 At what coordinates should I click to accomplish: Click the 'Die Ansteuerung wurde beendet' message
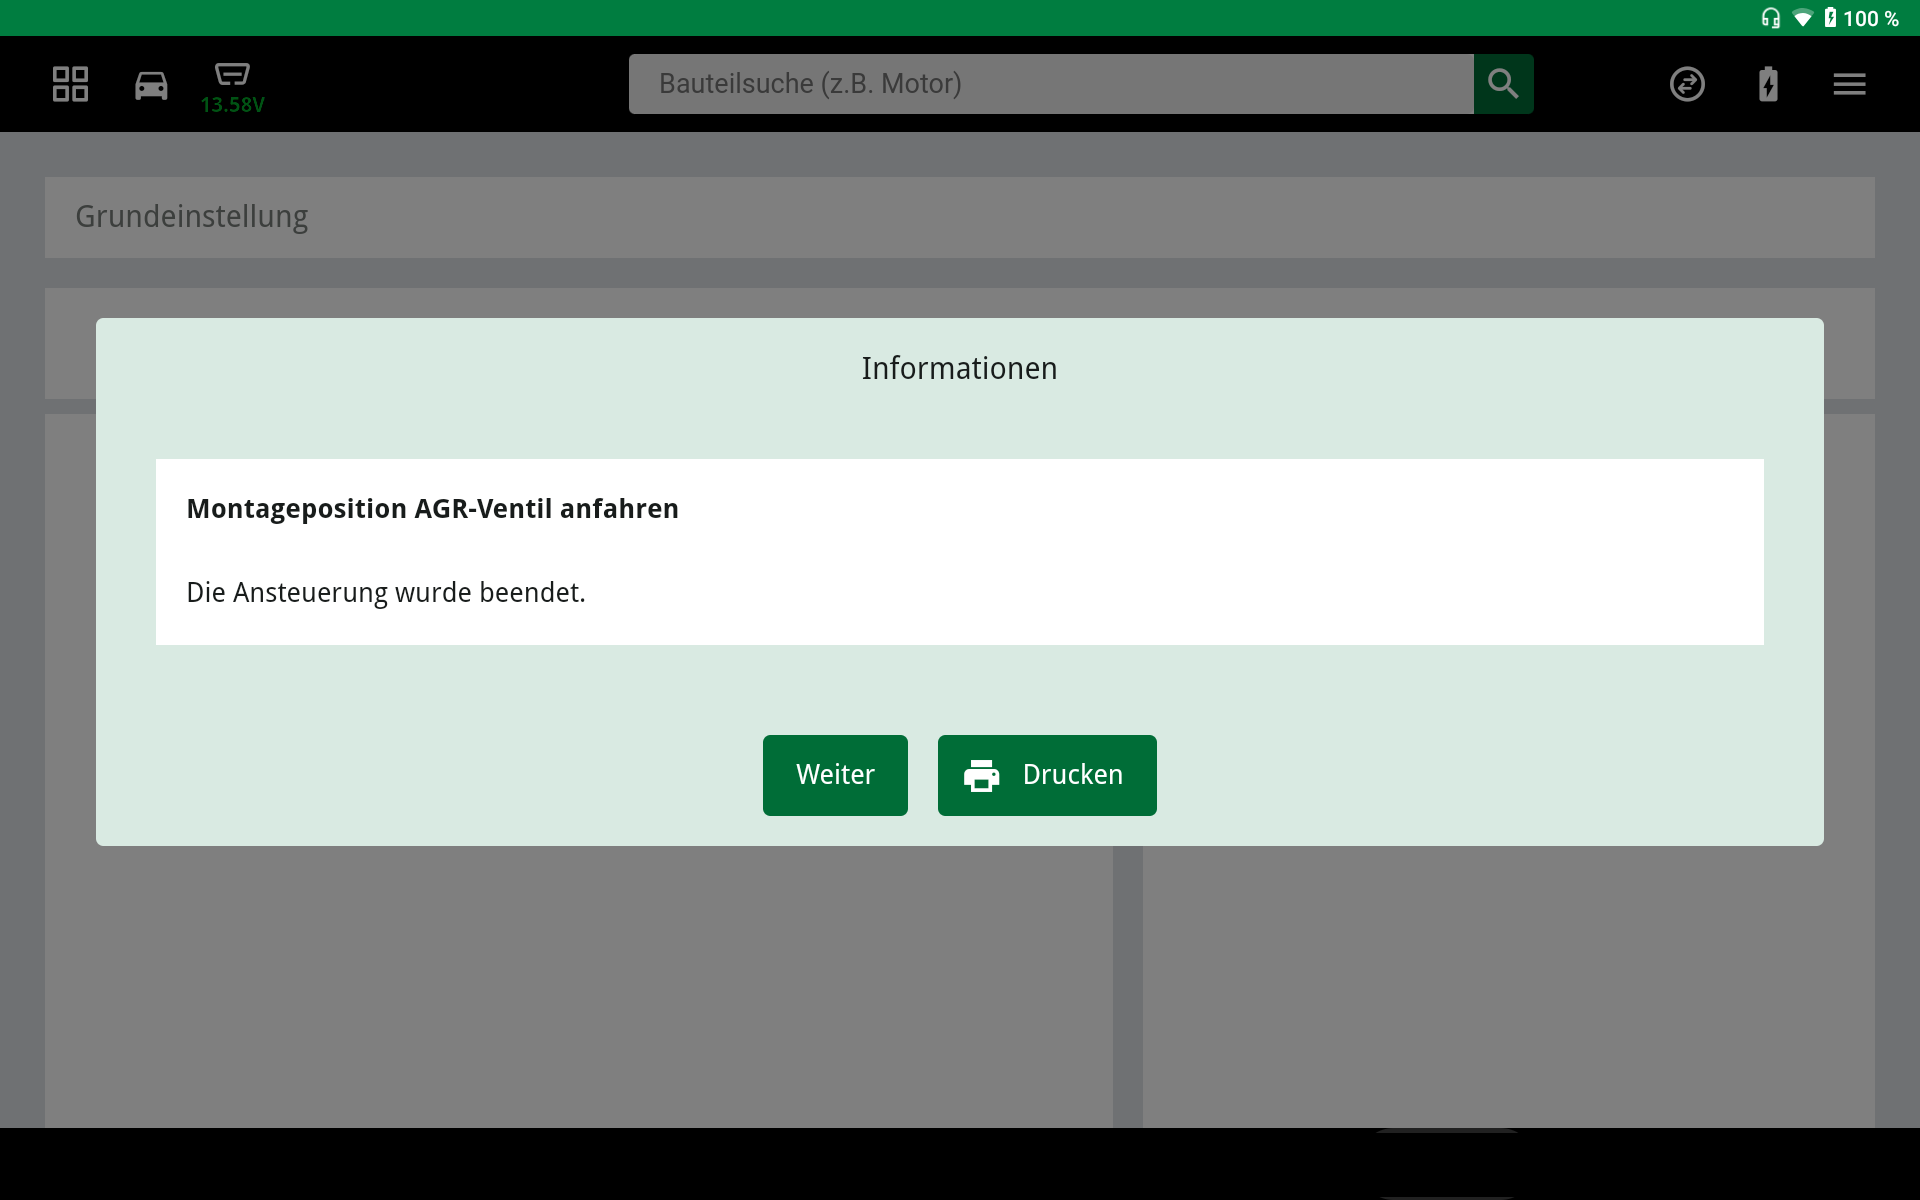pos(386,593)
